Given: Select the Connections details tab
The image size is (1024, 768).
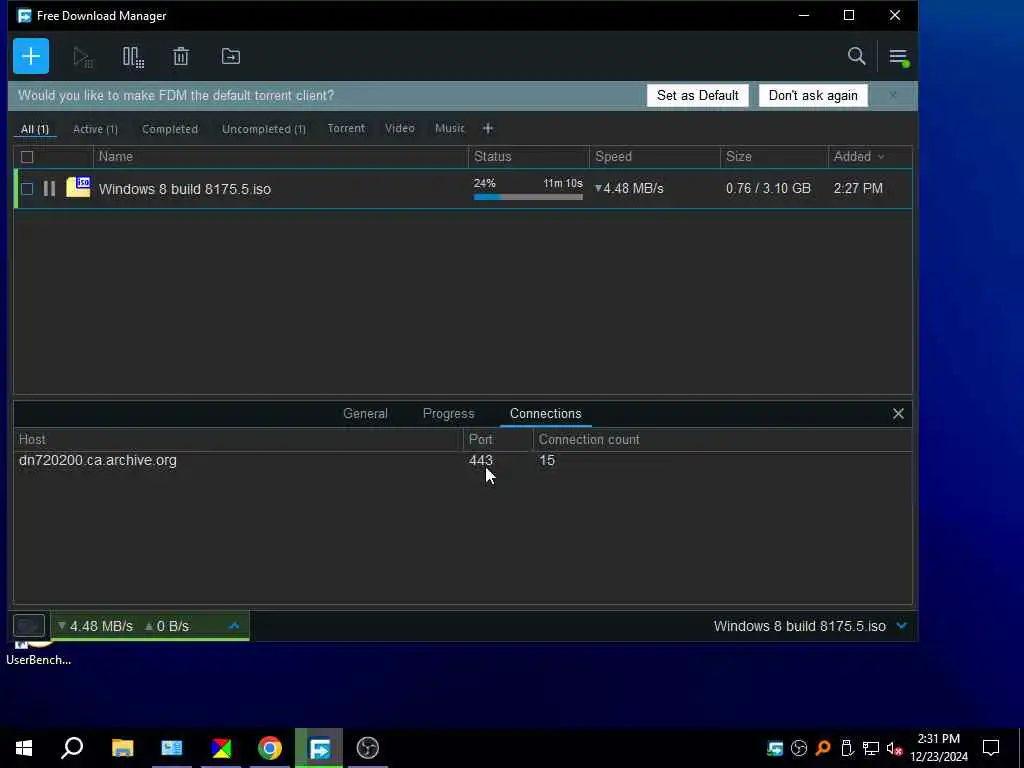Looking at the screenshot, I should coord(545,413).
